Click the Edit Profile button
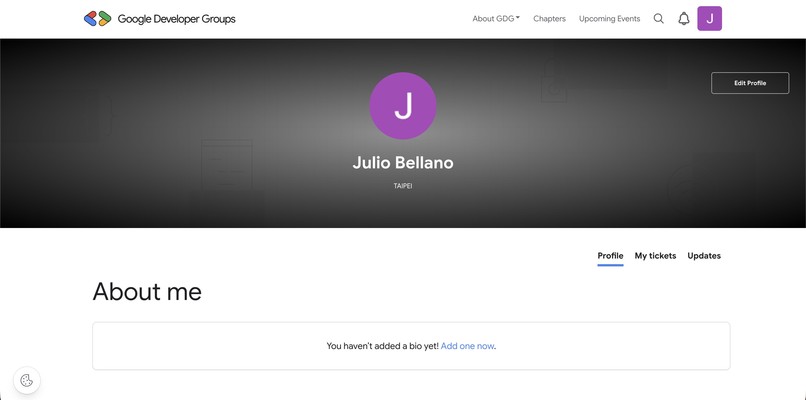Image resolution: width=806 pixels, height=400 pixels. pyautogui.click(x=750, y=83)
